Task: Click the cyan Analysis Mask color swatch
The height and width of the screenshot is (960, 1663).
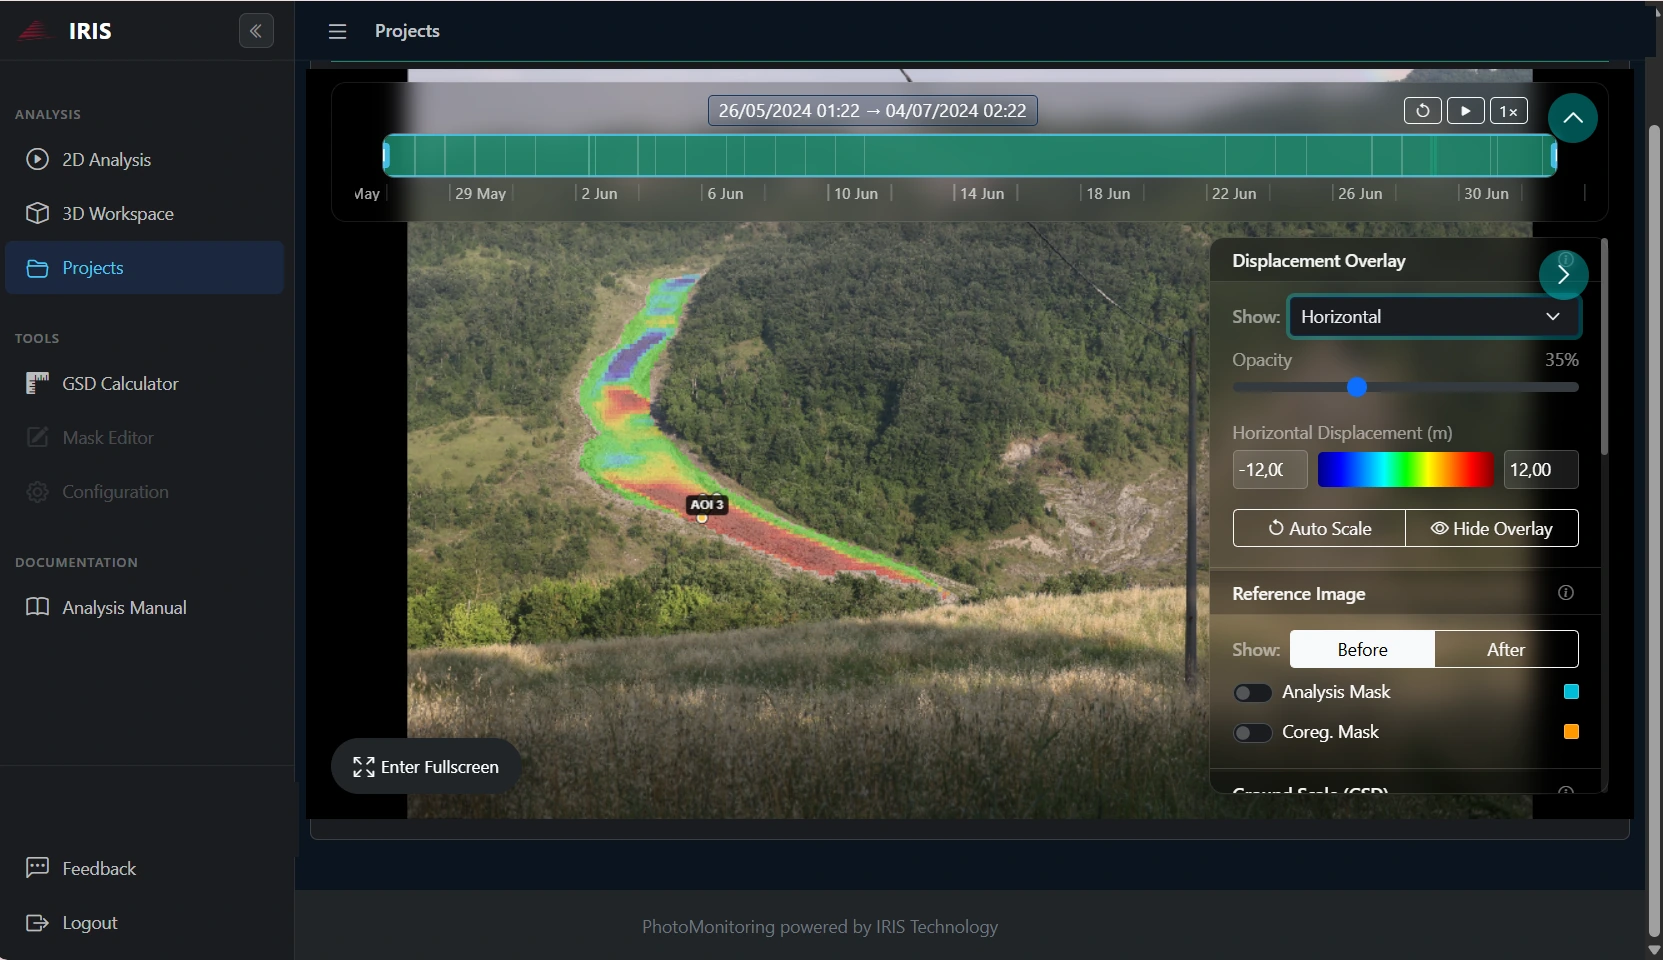Action: [x=1571, y=692]
